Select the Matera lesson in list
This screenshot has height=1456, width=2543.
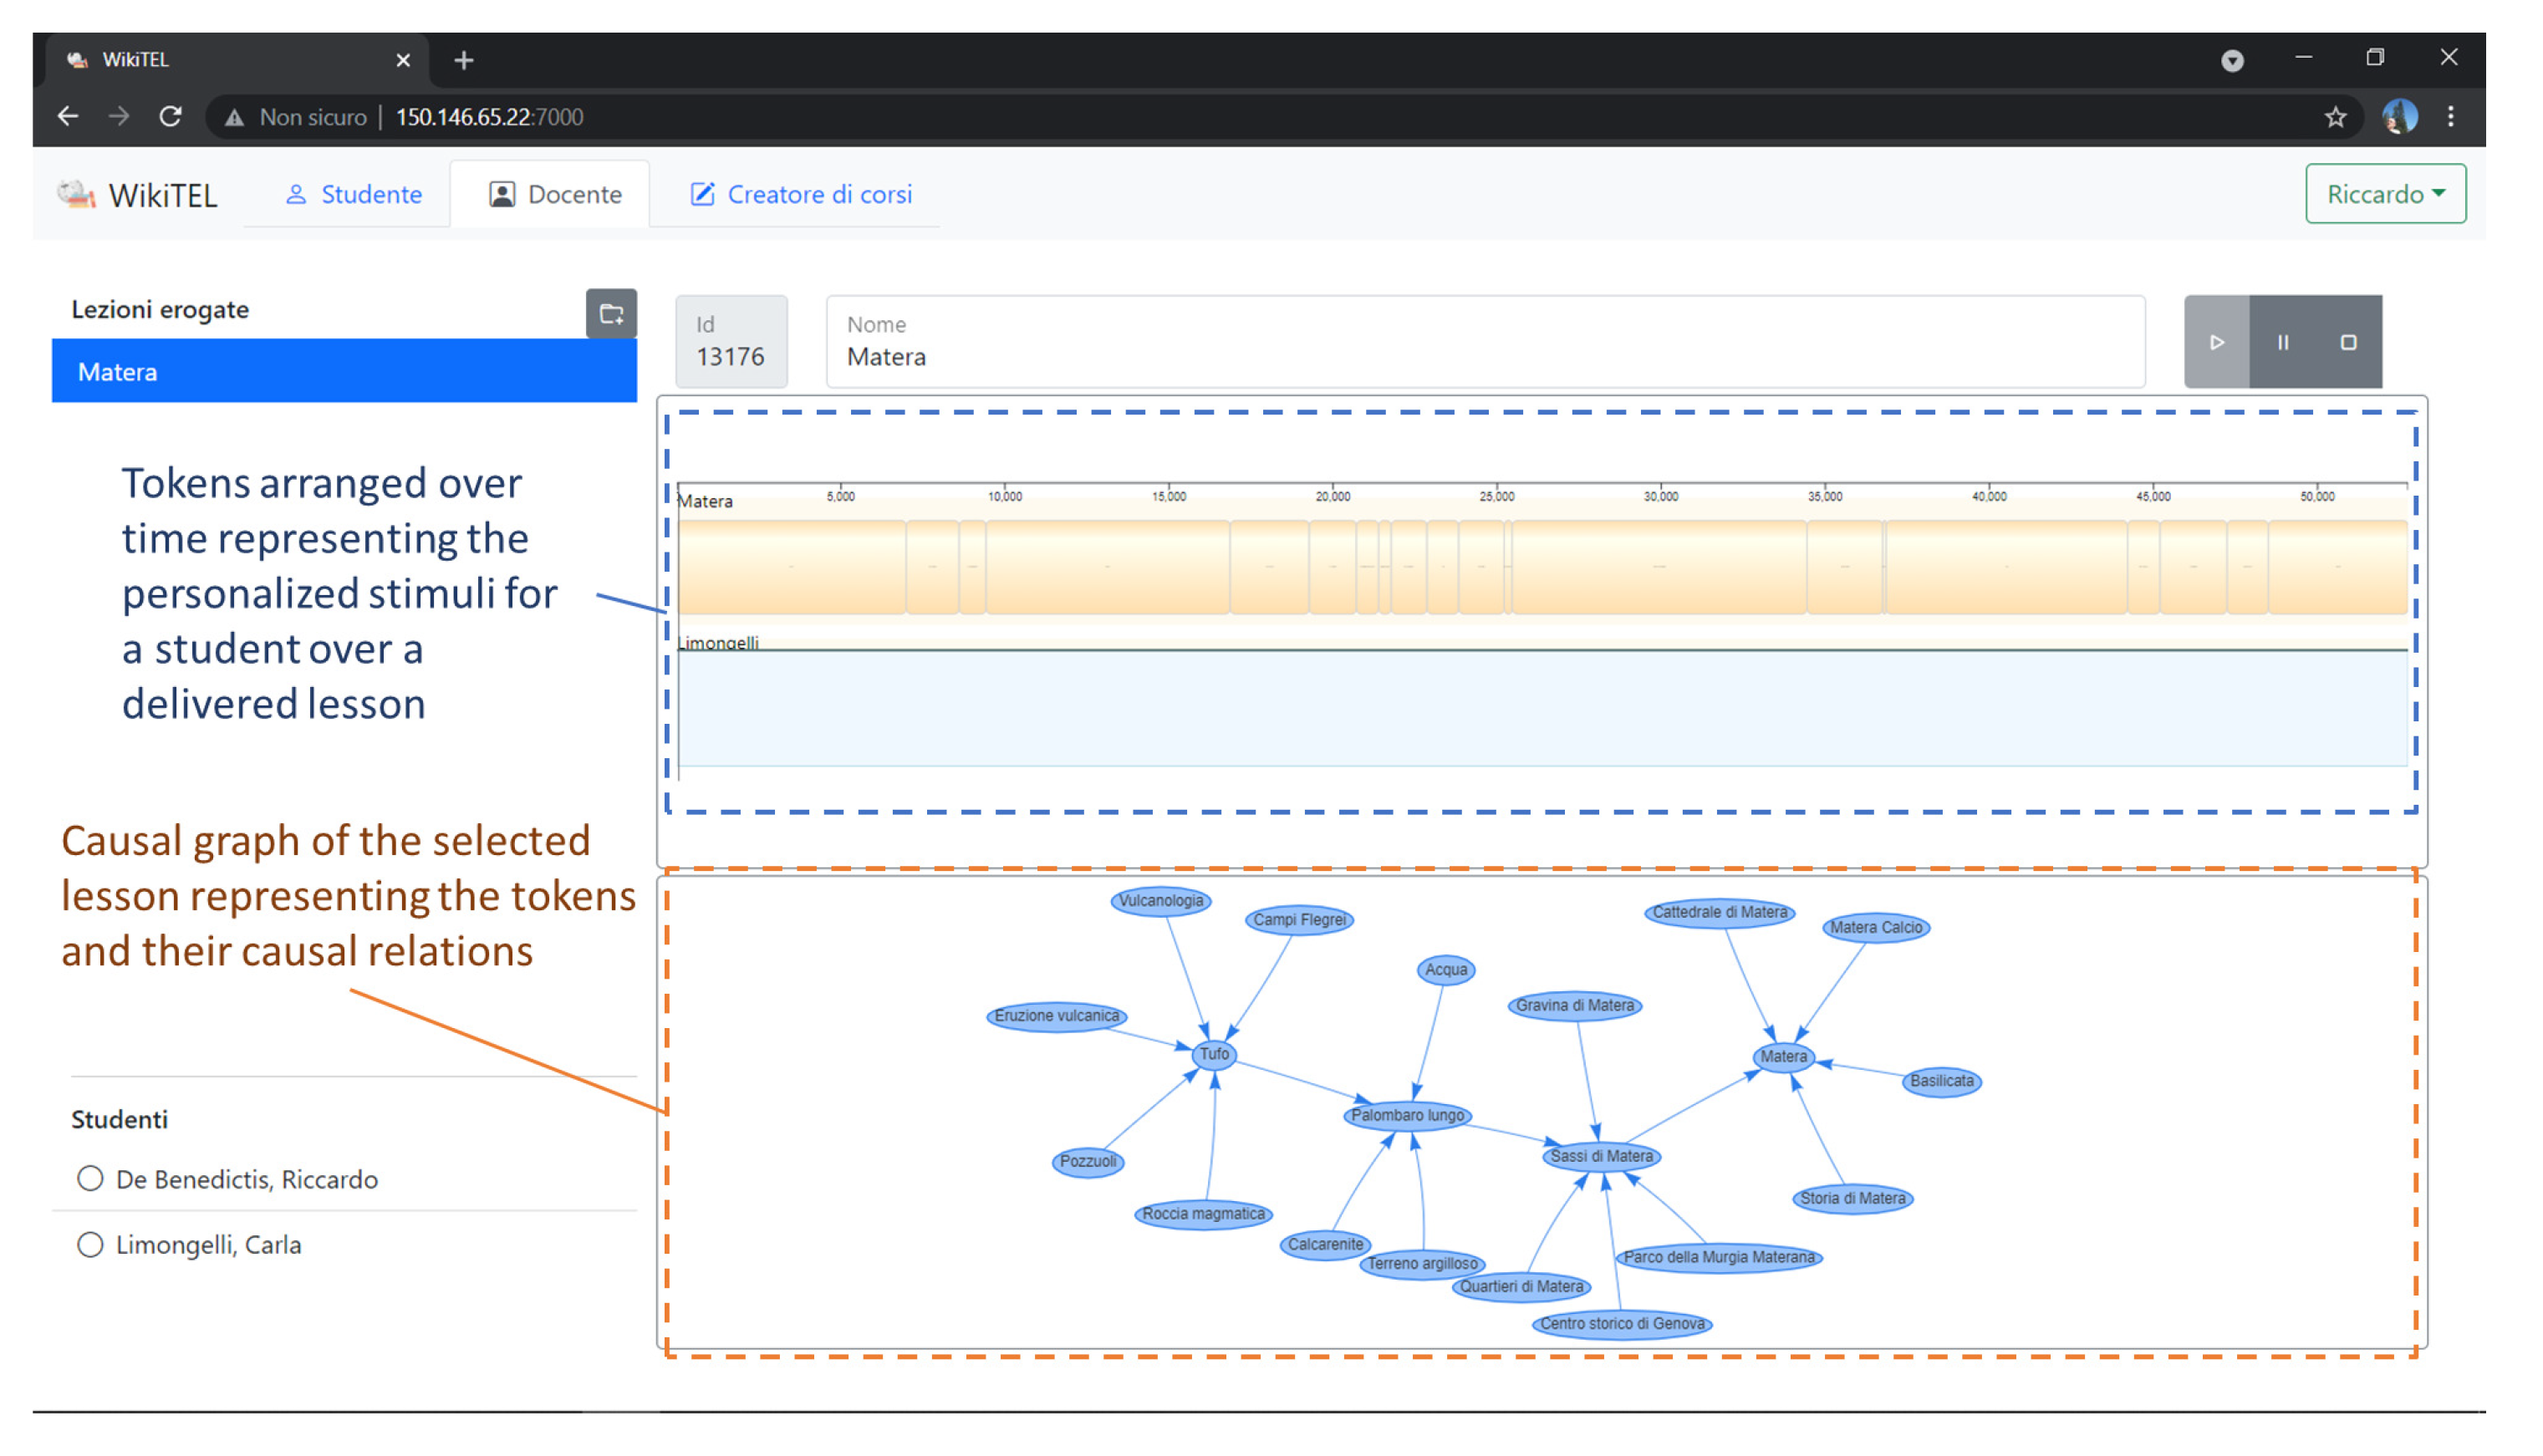tap(344, 371)
